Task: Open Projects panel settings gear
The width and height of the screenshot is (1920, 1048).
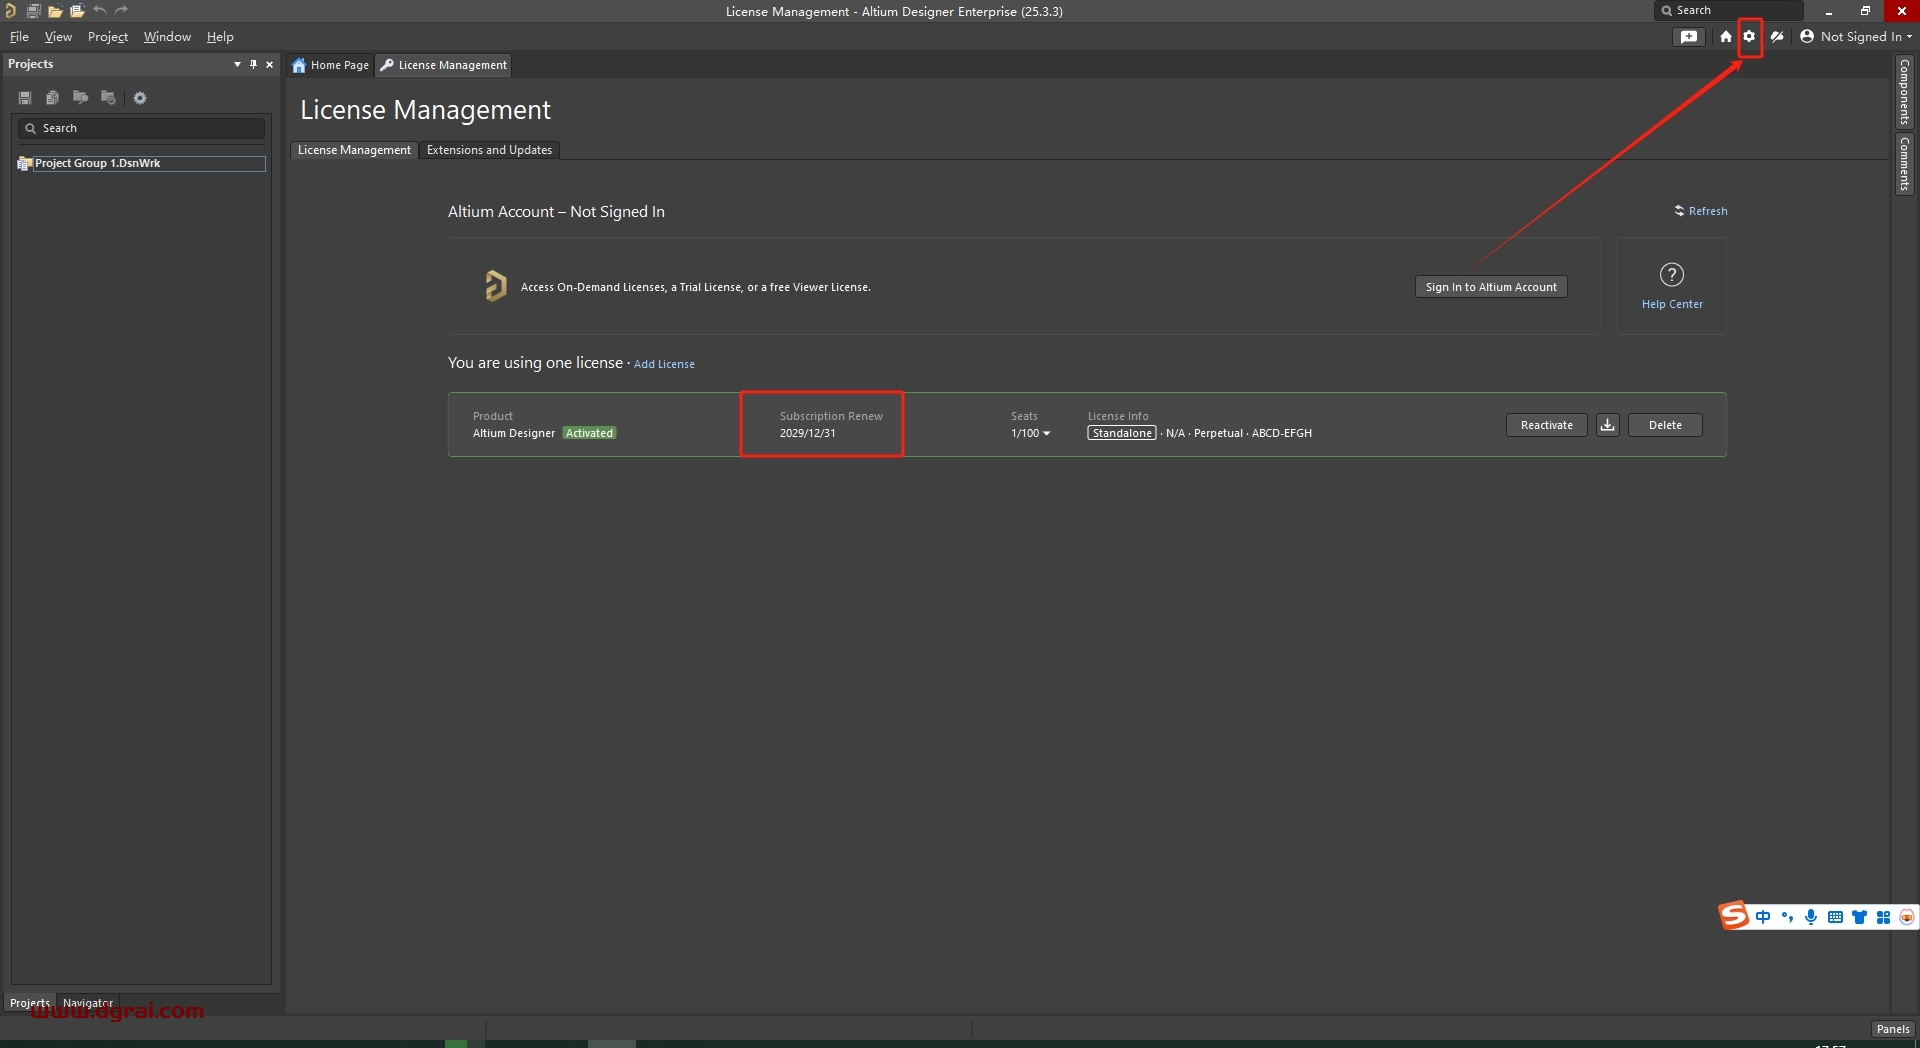Action: tap(140, 98)
